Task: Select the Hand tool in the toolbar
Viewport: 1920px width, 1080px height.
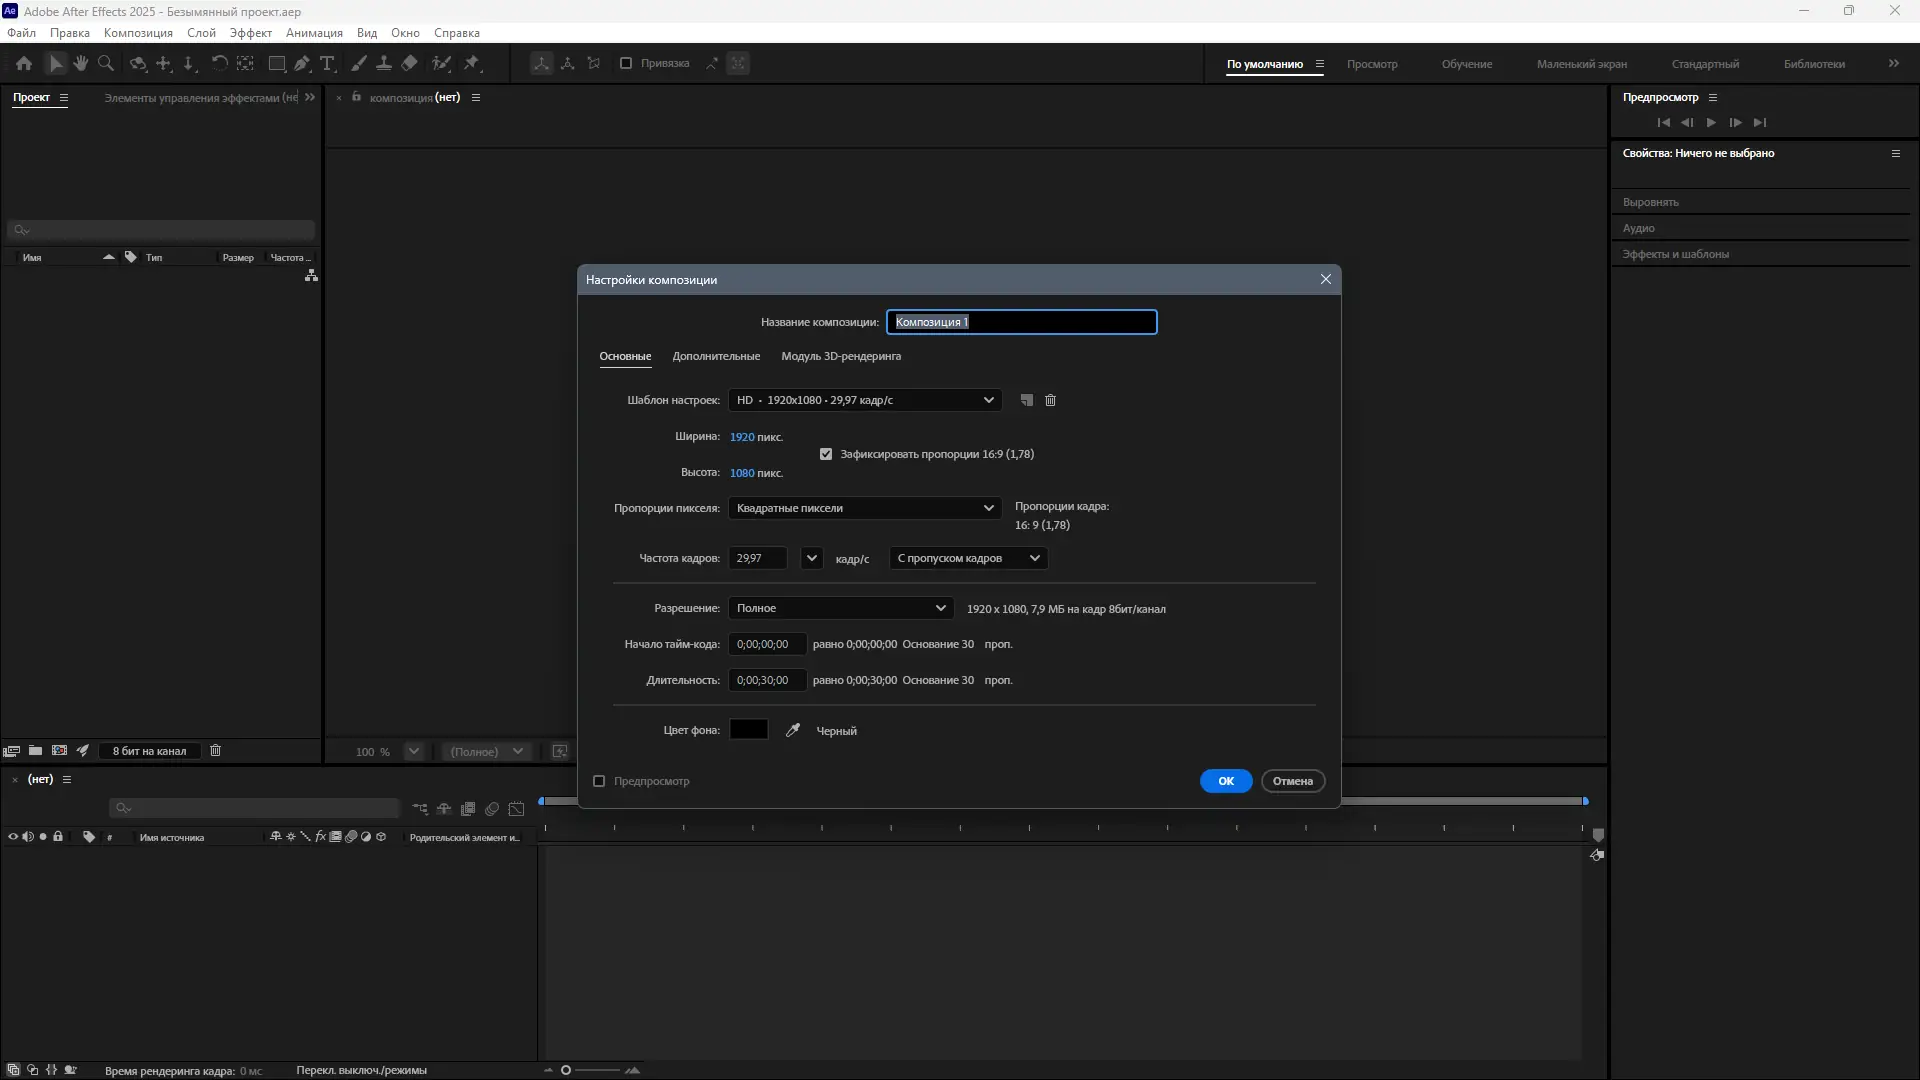Action: [x=80, y=63]
